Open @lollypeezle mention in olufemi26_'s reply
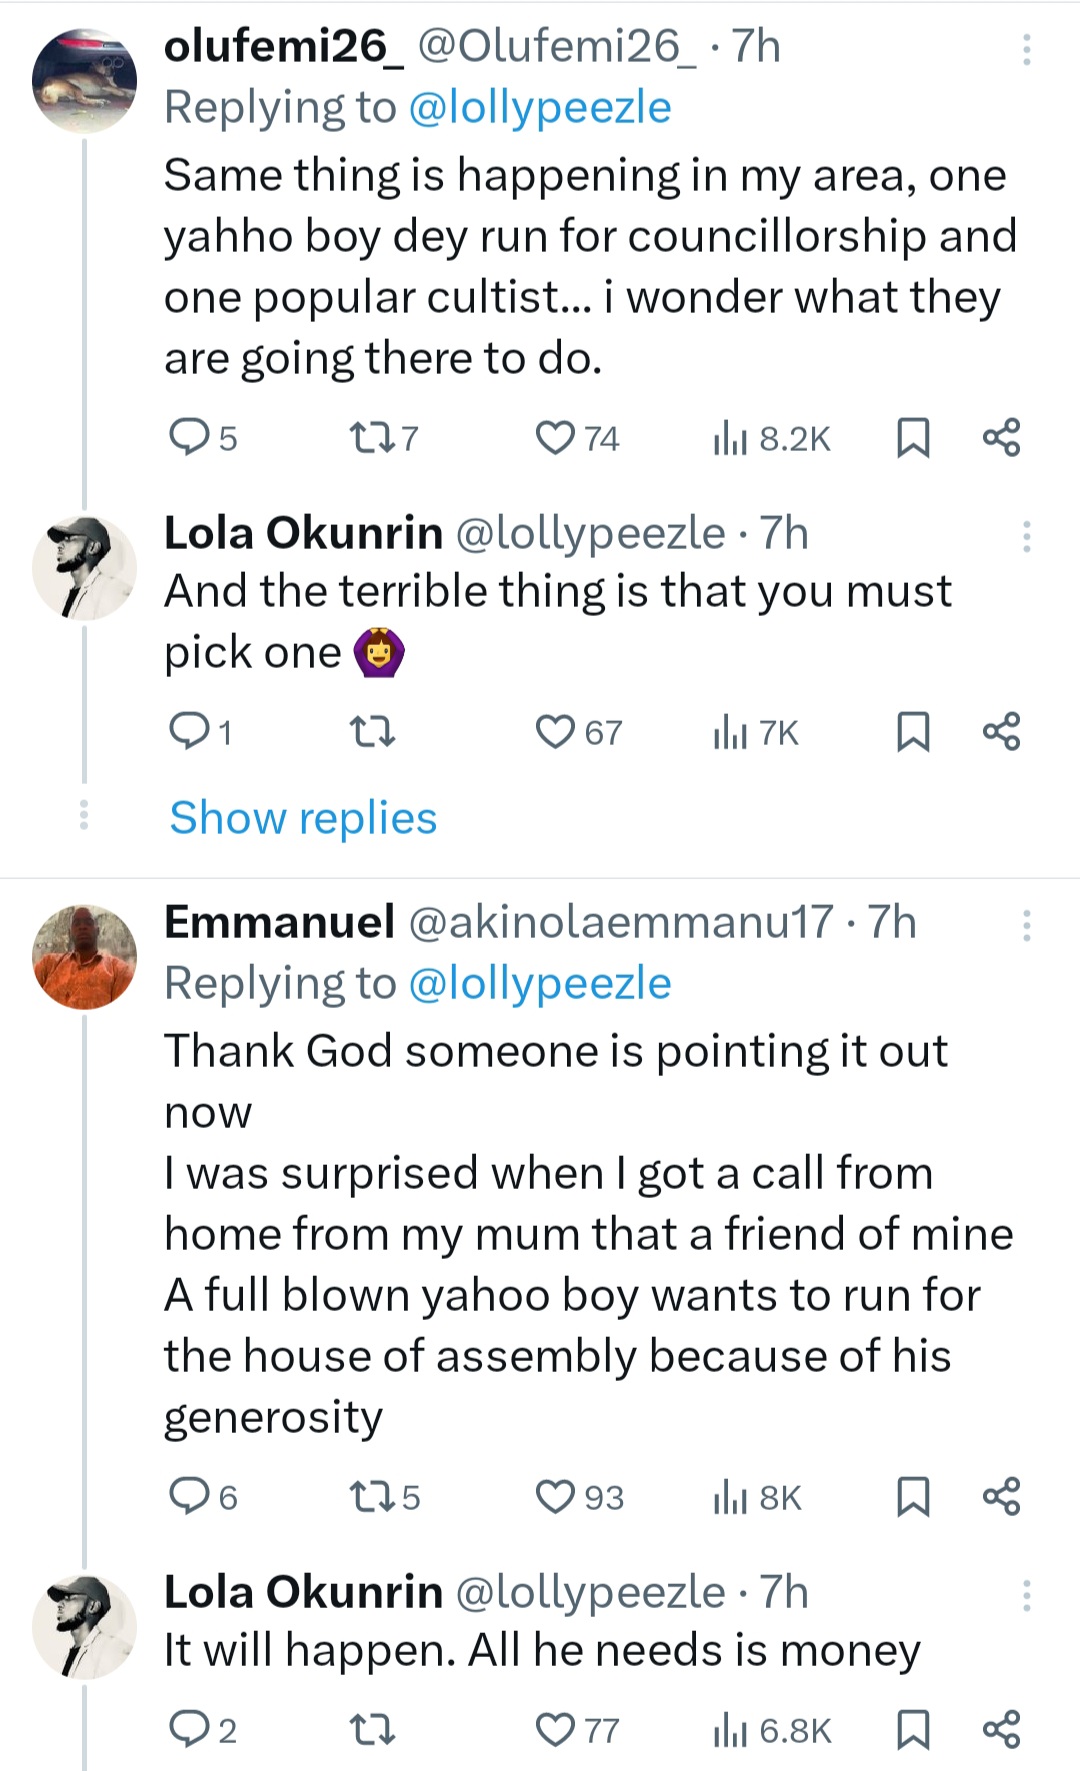Screen dimensions: 1080x1771 pos(540,108)
